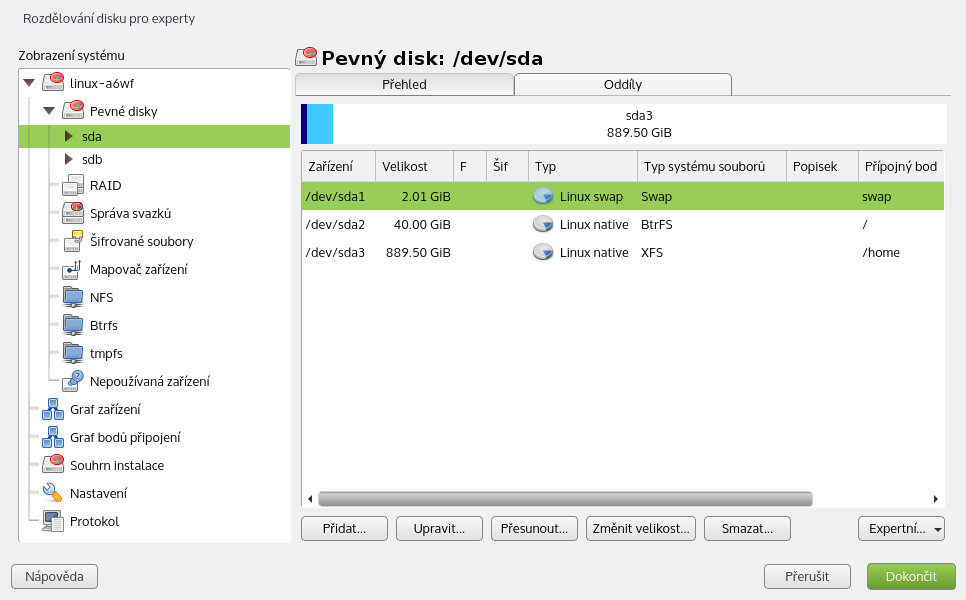
Task: Expand the sda disk tree node
Action: [x=69, y=136]
